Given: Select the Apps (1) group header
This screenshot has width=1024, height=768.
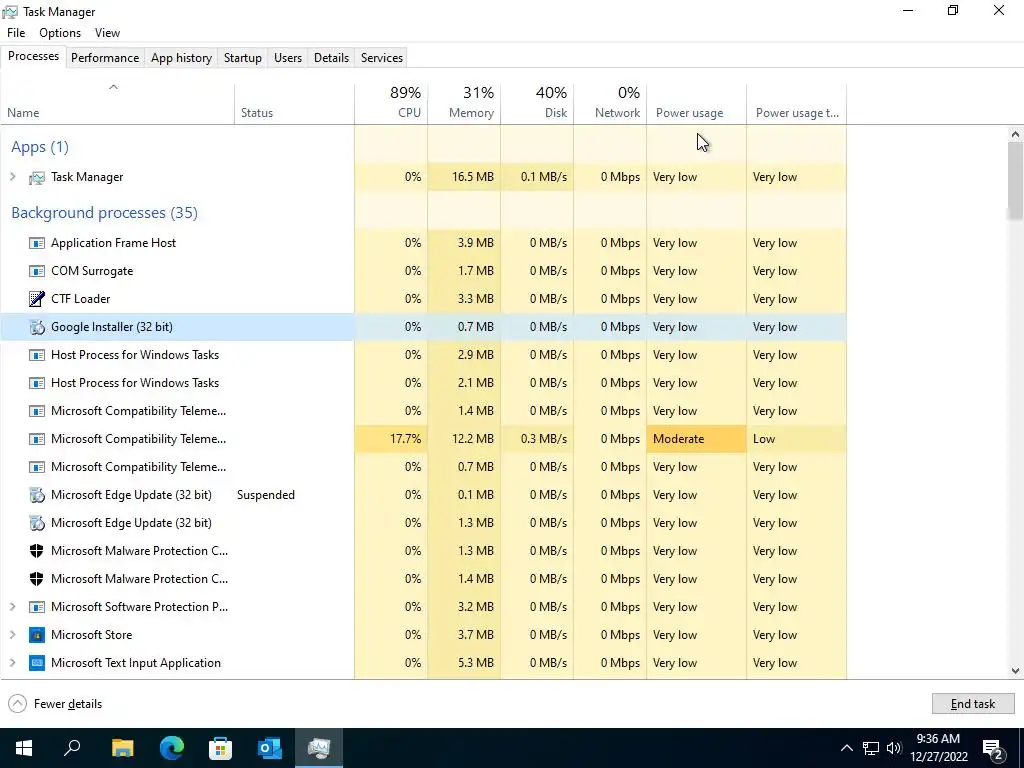Looking at the screenshot, I should tap(40, 147).
